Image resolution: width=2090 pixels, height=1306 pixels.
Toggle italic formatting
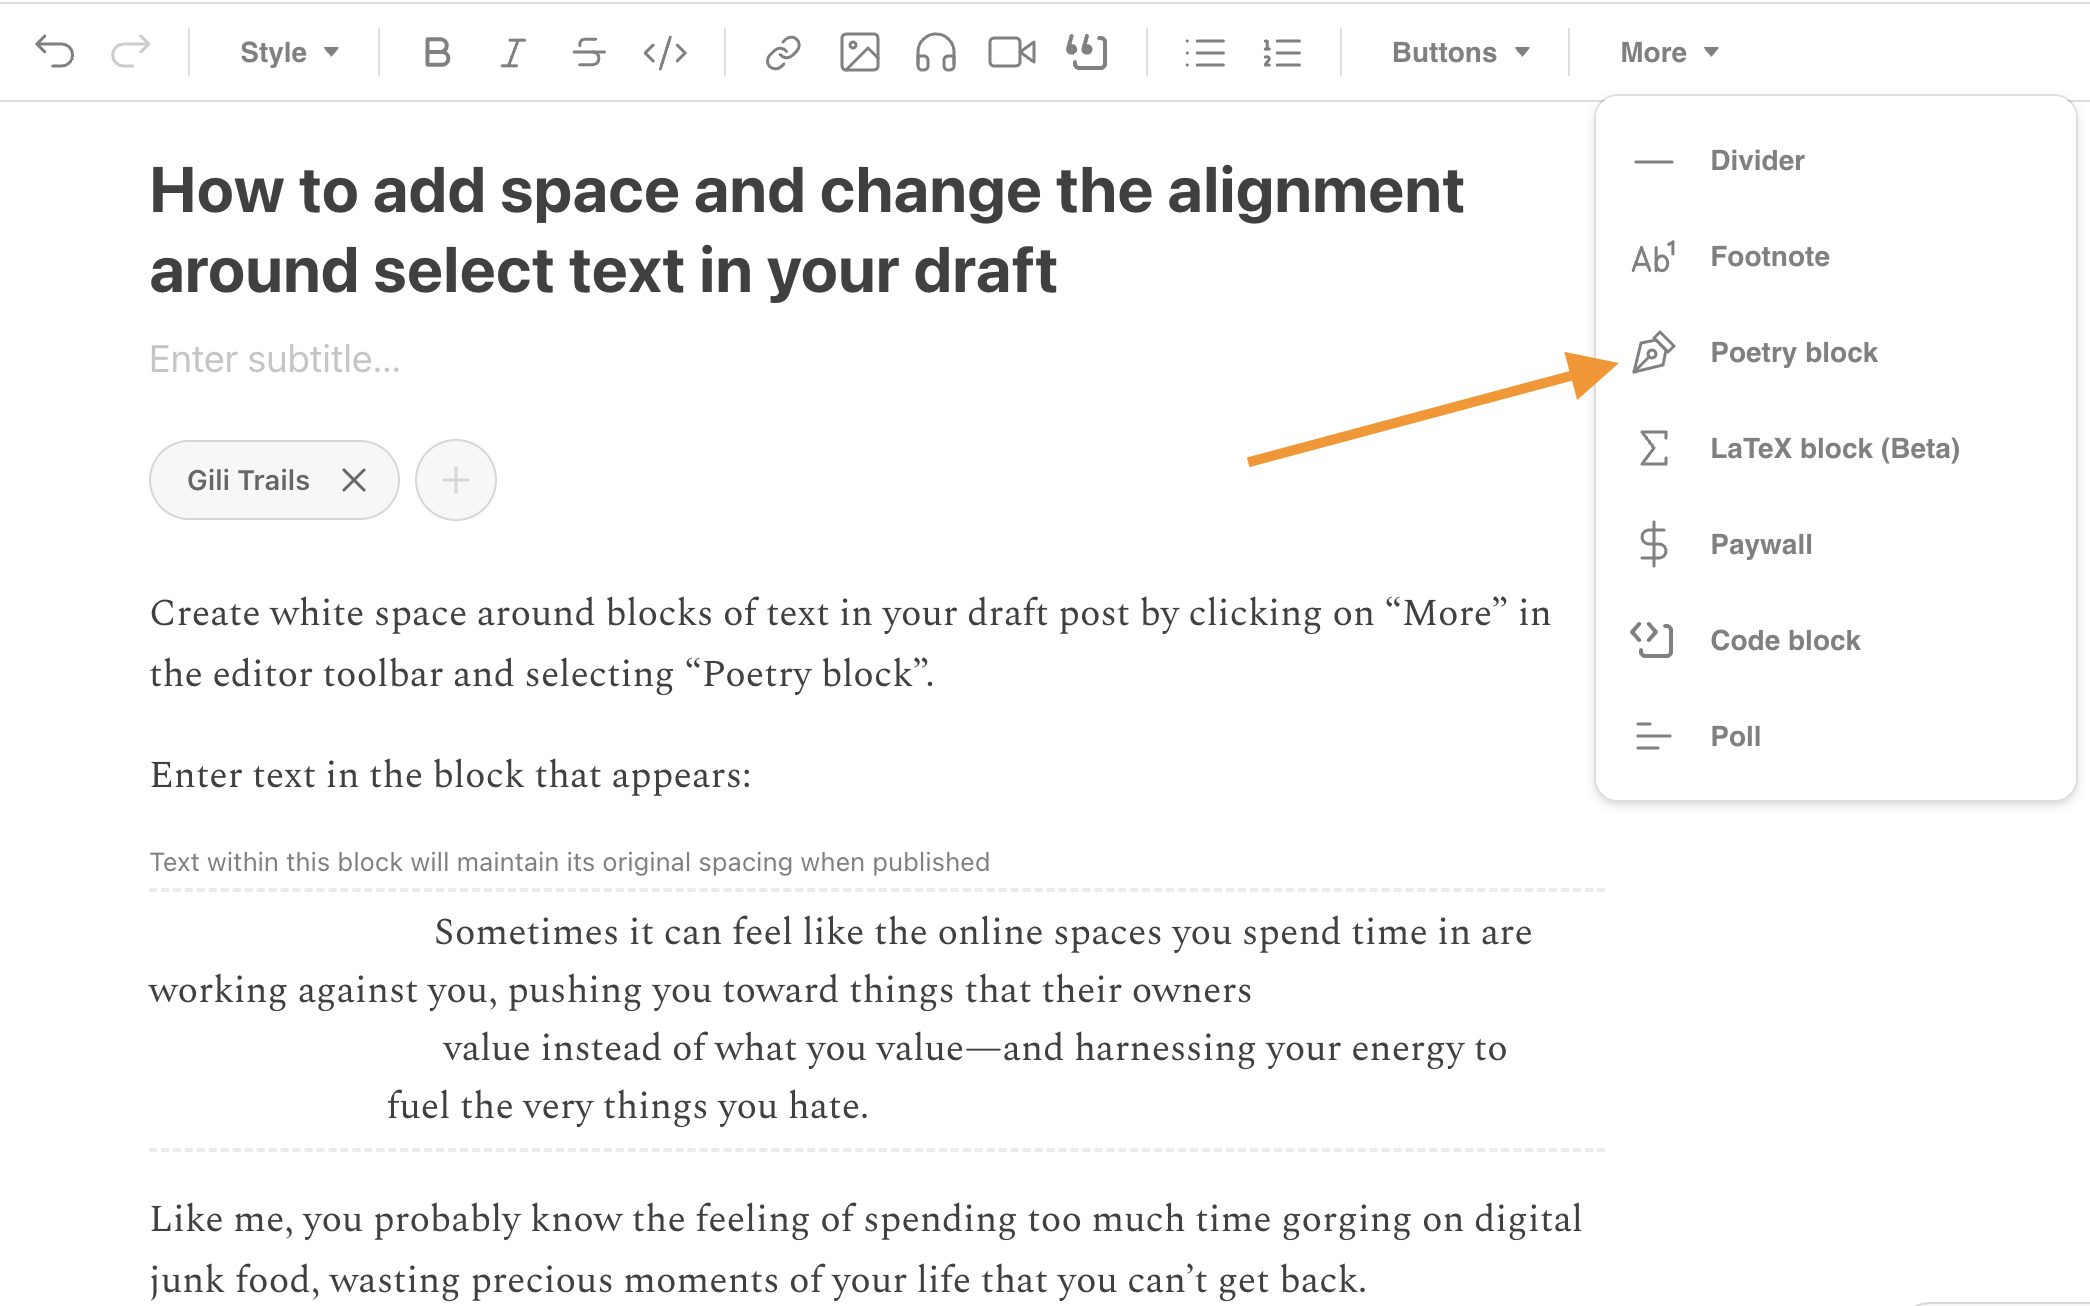pyautogui.click(x=511, y=52)
